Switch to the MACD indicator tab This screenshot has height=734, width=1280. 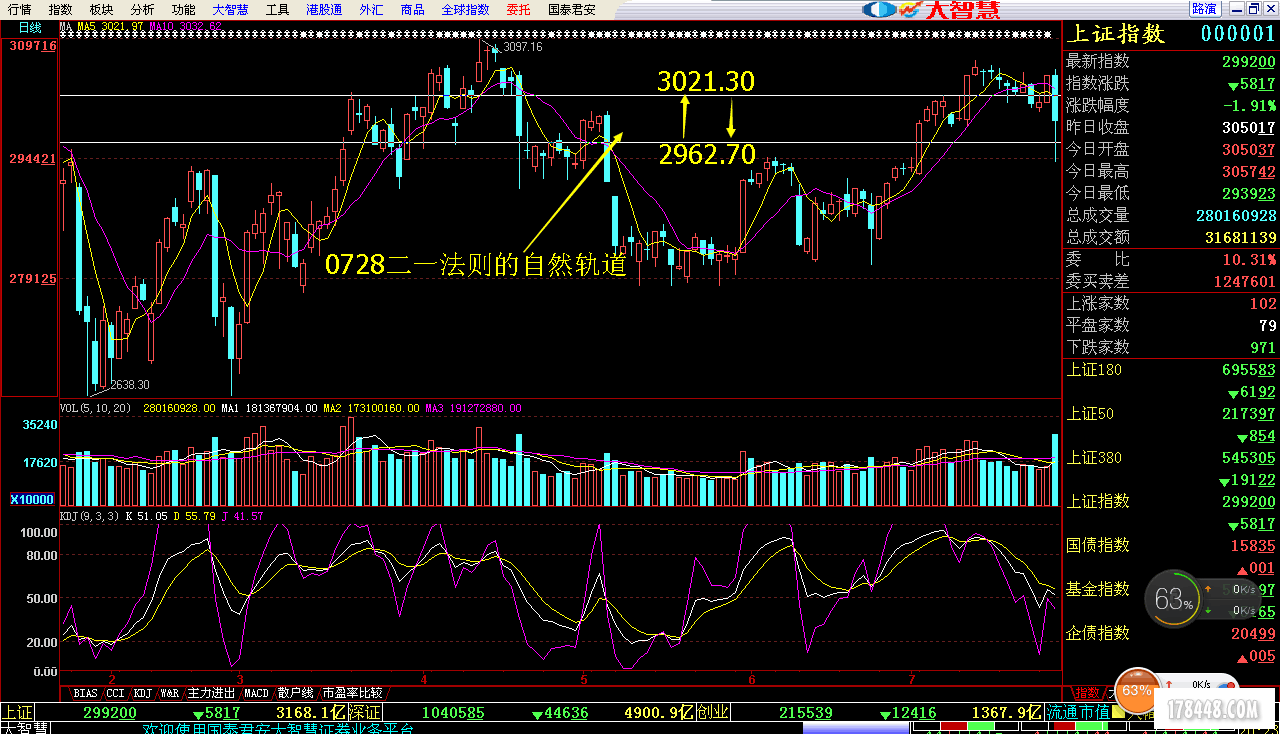click(x=257, y=693)
